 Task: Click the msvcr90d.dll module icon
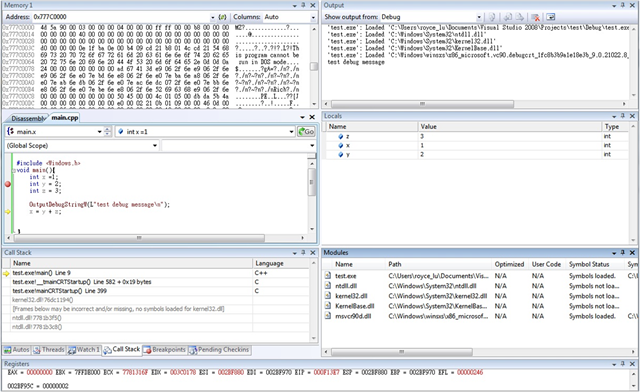(328, 316)
